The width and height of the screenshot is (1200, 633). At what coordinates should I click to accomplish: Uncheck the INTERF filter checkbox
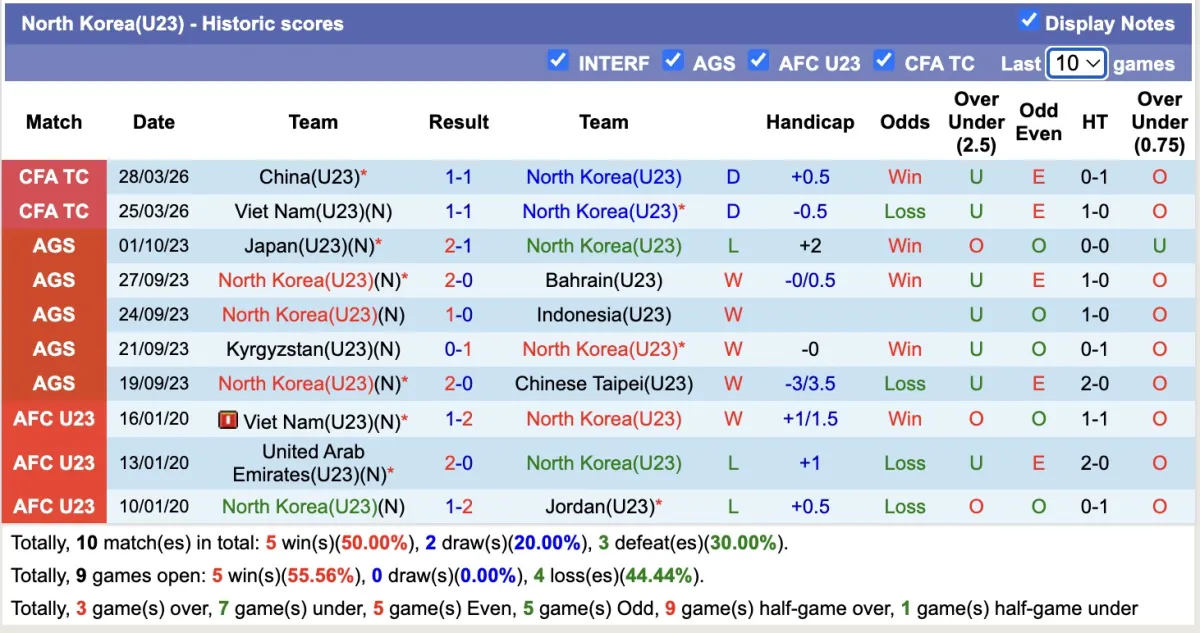pos(558,61)
